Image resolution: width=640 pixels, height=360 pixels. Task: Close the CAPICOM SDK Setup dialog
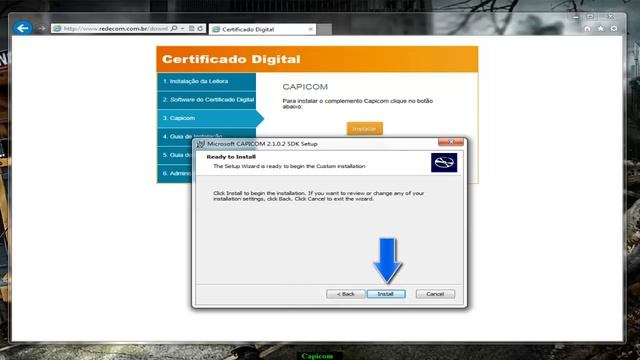coord(451,142)
